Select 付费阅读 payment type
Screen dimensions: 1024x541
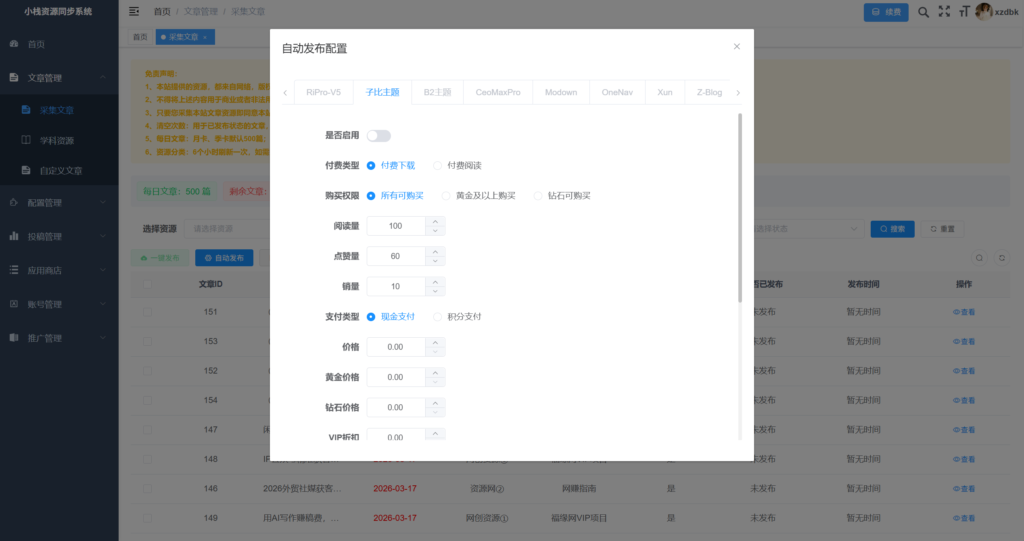point(457,166)
